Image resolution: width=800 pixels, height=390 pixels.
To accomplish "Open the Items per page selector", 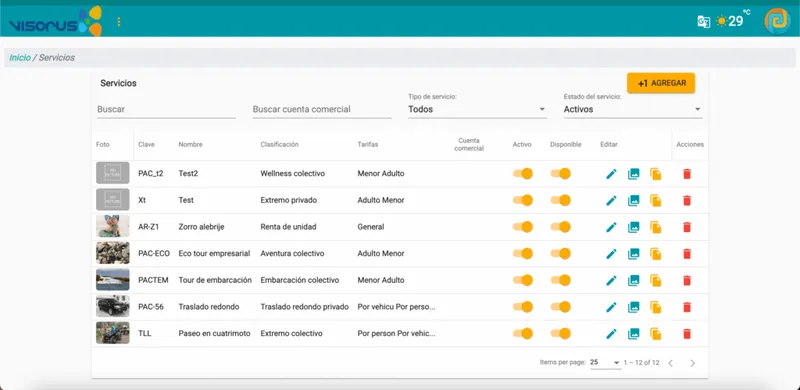I will 605,362.
